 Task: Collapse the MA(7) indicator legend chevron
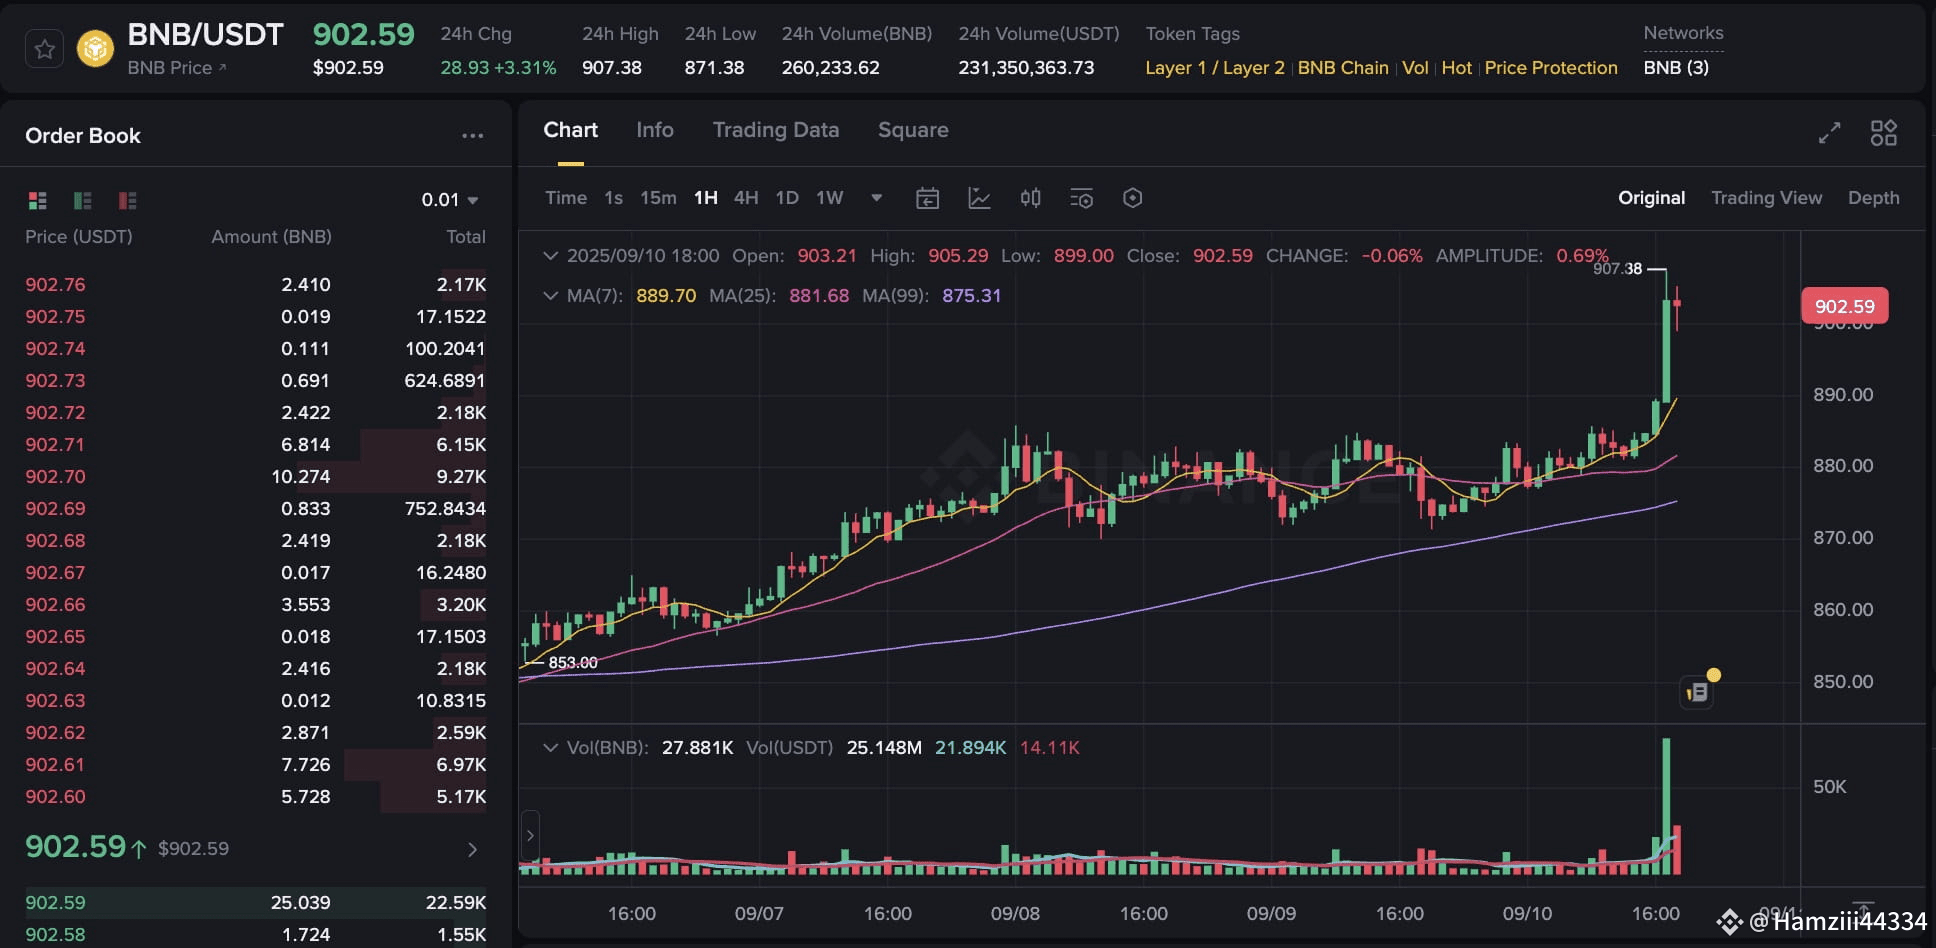coord(550,296)
